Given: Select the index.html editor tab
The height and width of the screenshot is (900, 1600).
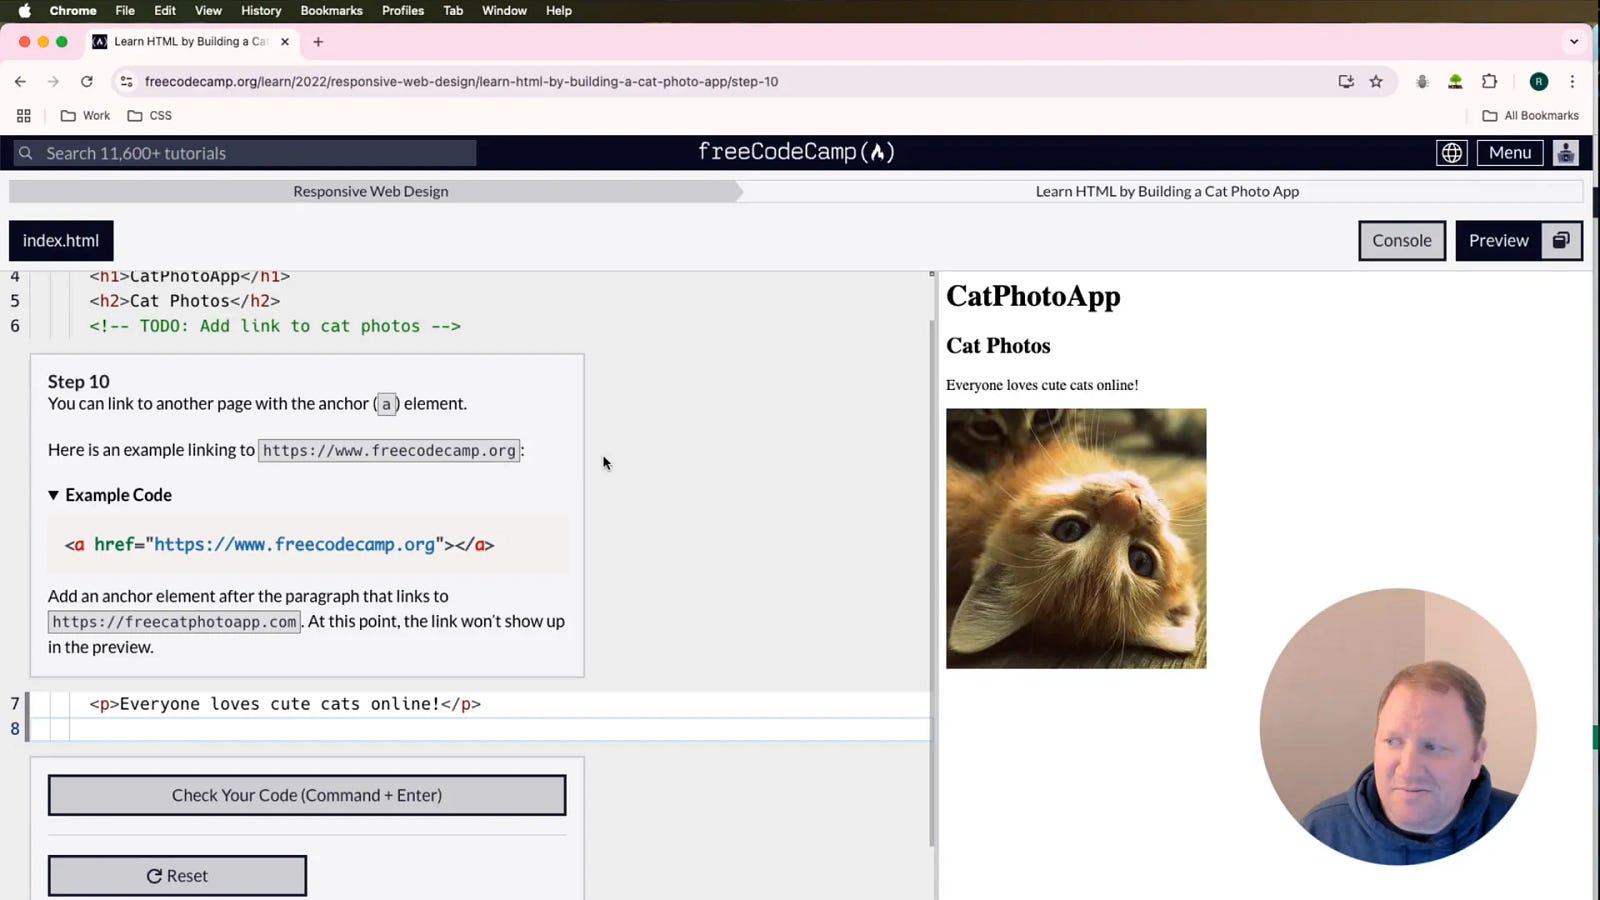Looking at the screenshot, I should 61,241.
